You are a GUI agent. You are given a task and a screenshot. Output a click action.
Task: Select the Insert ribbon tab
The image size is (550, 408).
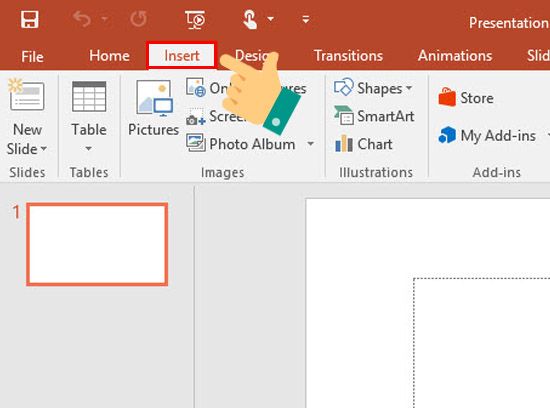click(182, 55)
